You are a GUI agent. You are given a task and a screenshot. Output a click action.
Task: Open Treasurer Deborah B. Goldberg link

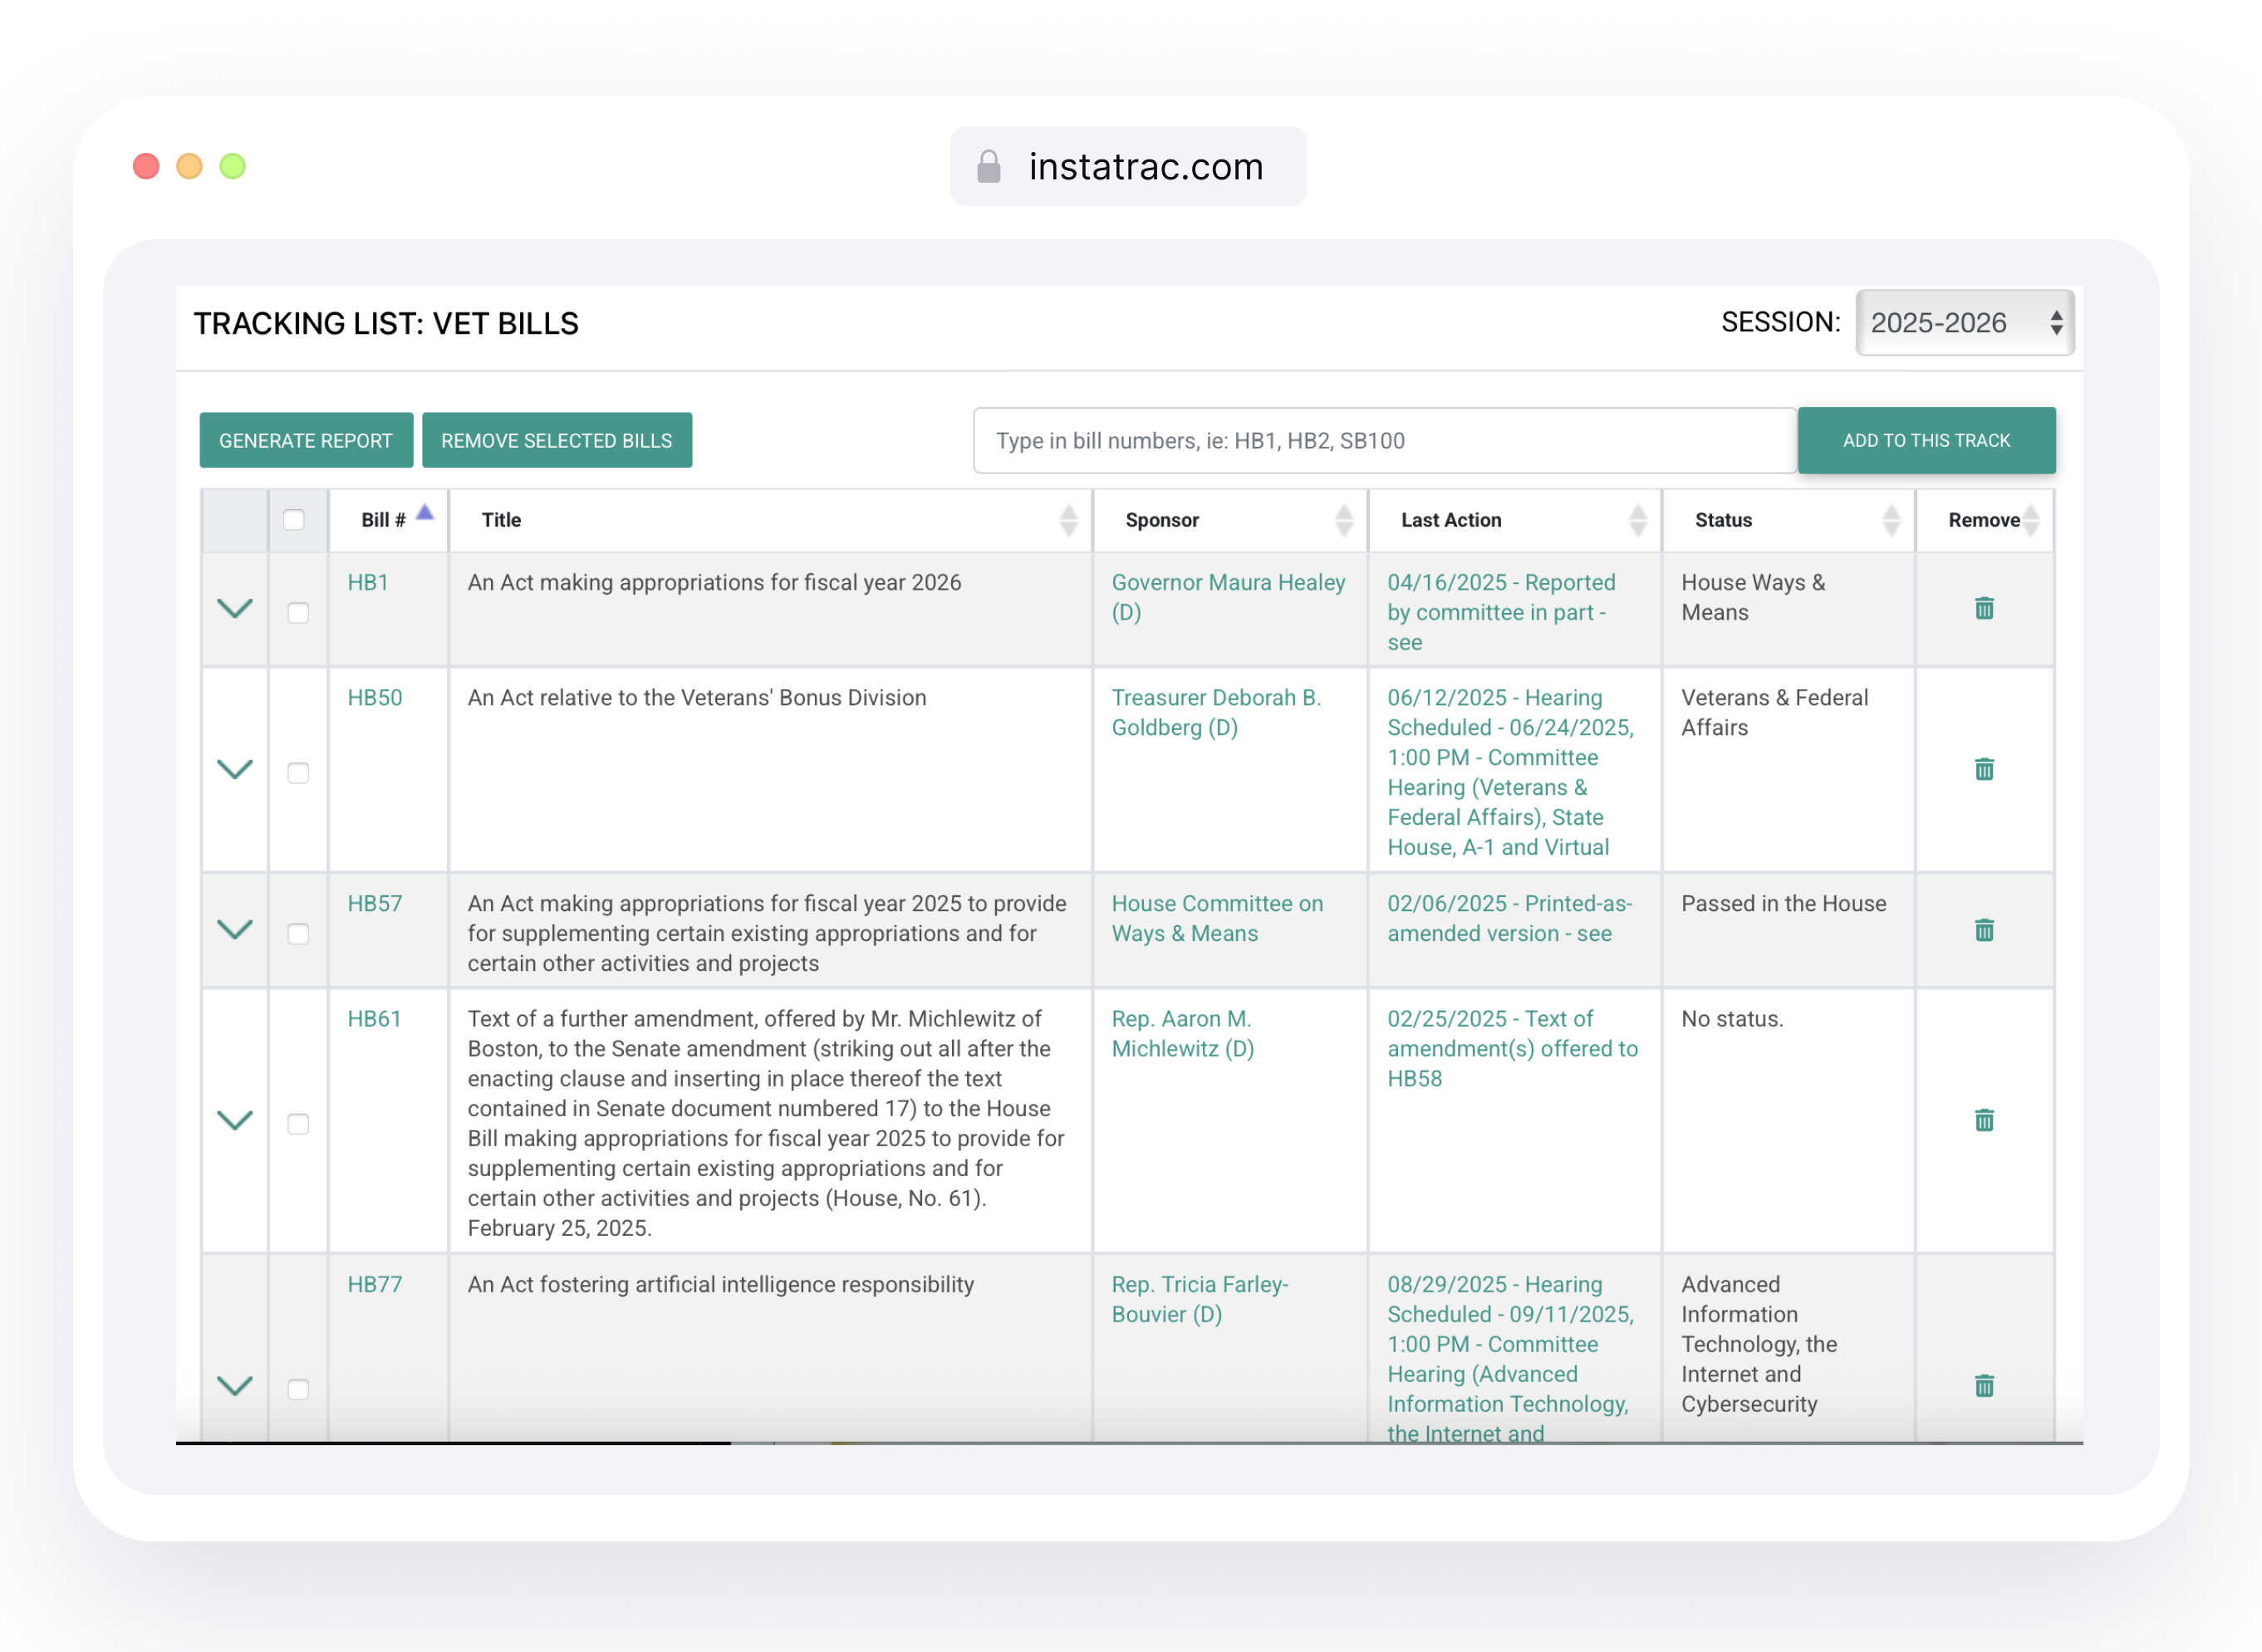click(x=1216, y=713)
